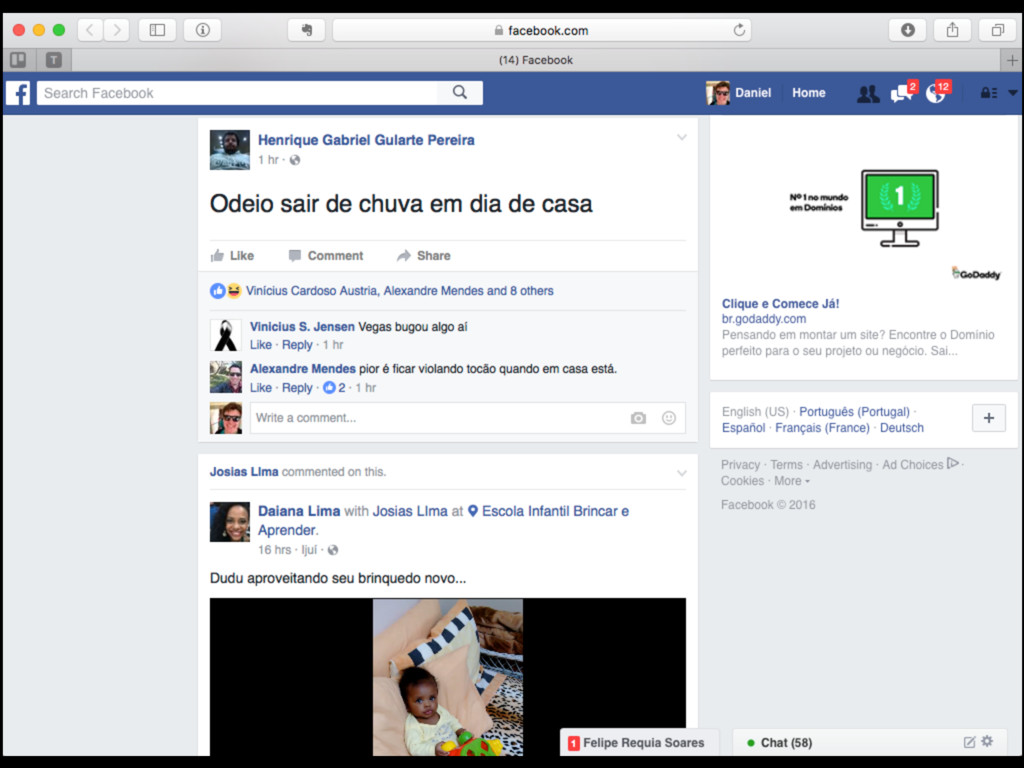
Task: Switch language to Deutsch
Action: (901, 428)
